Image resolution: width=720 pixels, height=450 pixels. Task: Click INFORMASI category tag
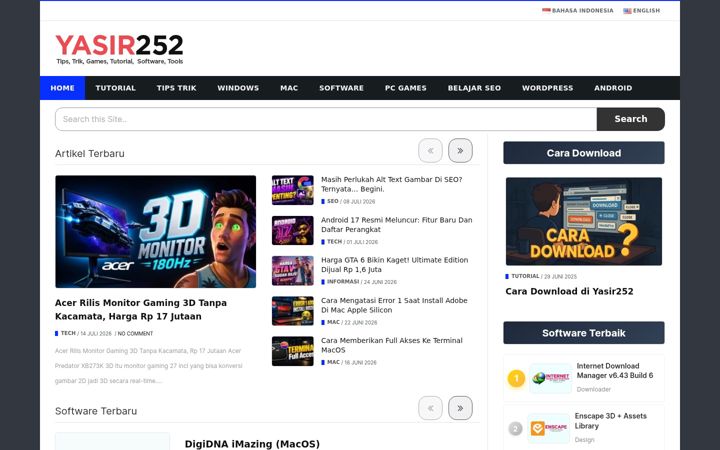(343, 281)
